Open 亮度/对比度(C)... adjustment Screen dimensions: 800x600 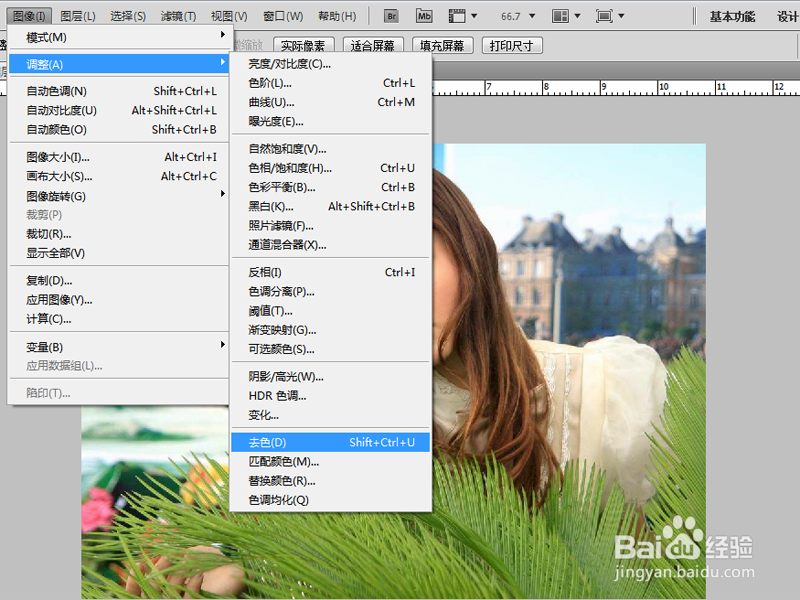point(331,64)
